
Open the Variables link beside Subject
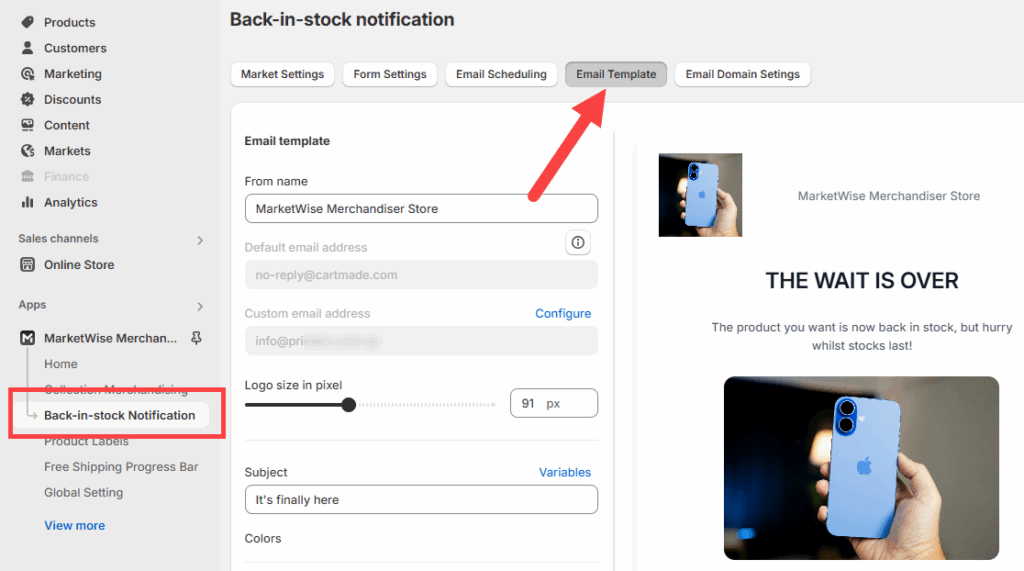pyautogui.click(x=565, y=472)
